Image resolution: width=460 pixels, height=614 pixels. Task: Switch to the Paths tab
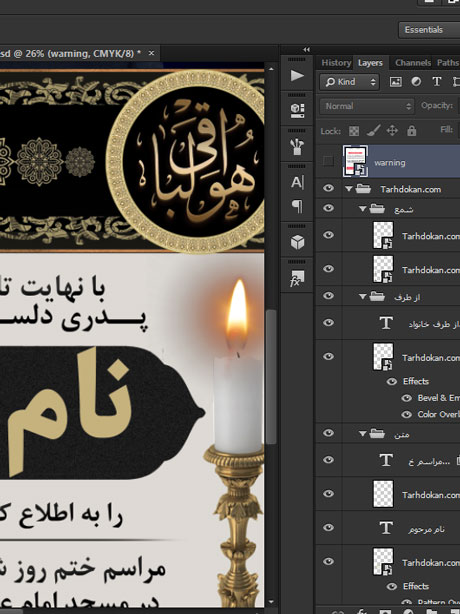[x=447, y=63]
